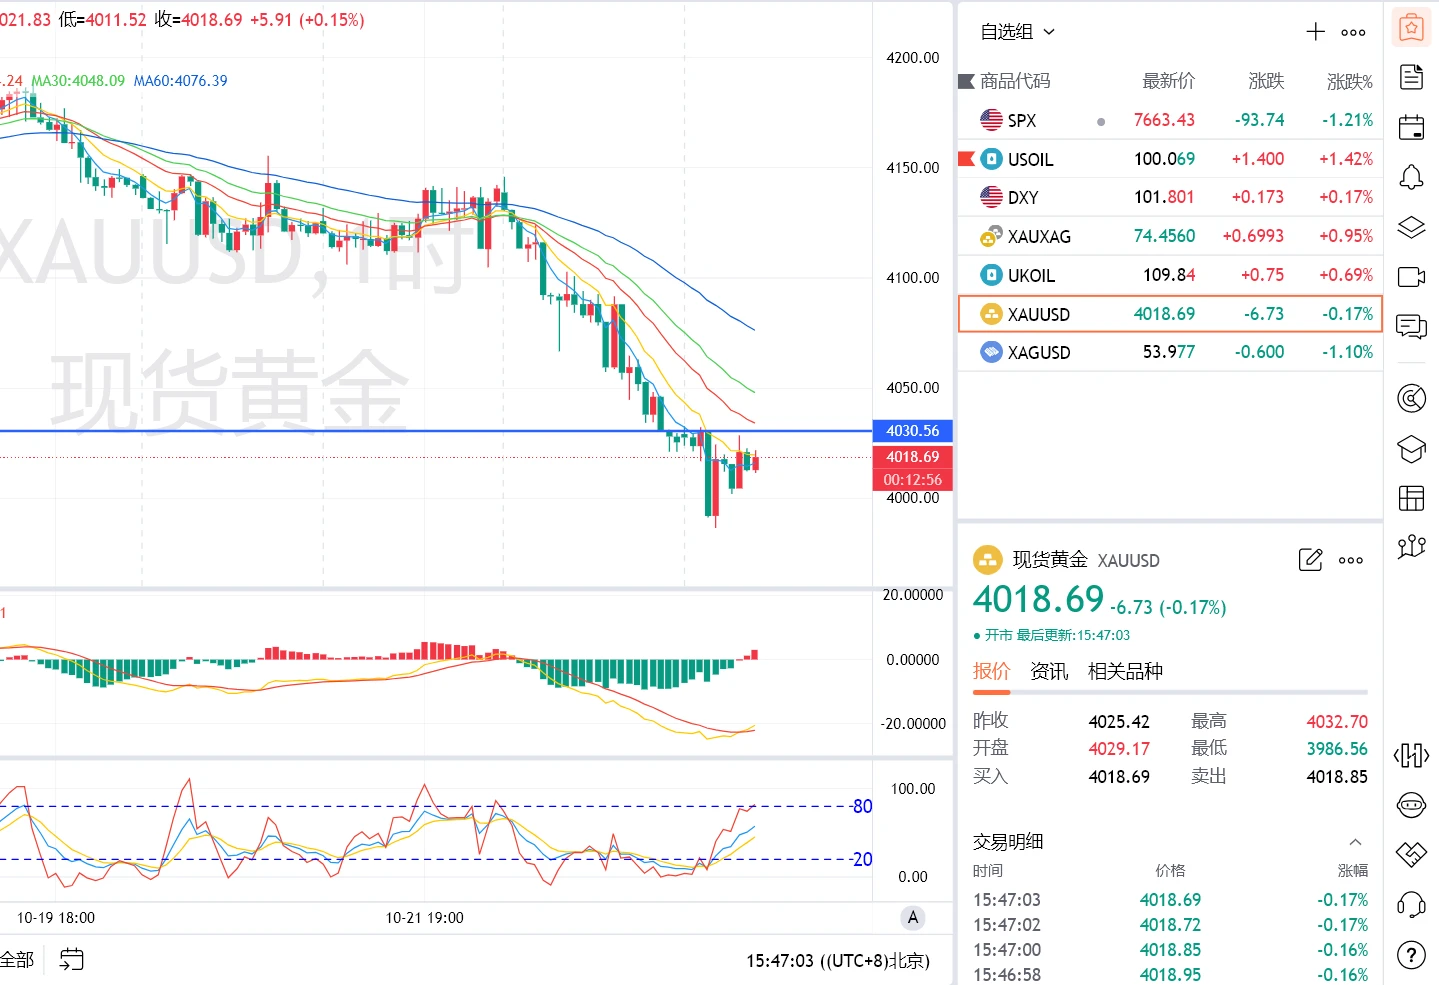Select the XAGUSD watchlist row
1439x985 pixels.
point(1170,352)
